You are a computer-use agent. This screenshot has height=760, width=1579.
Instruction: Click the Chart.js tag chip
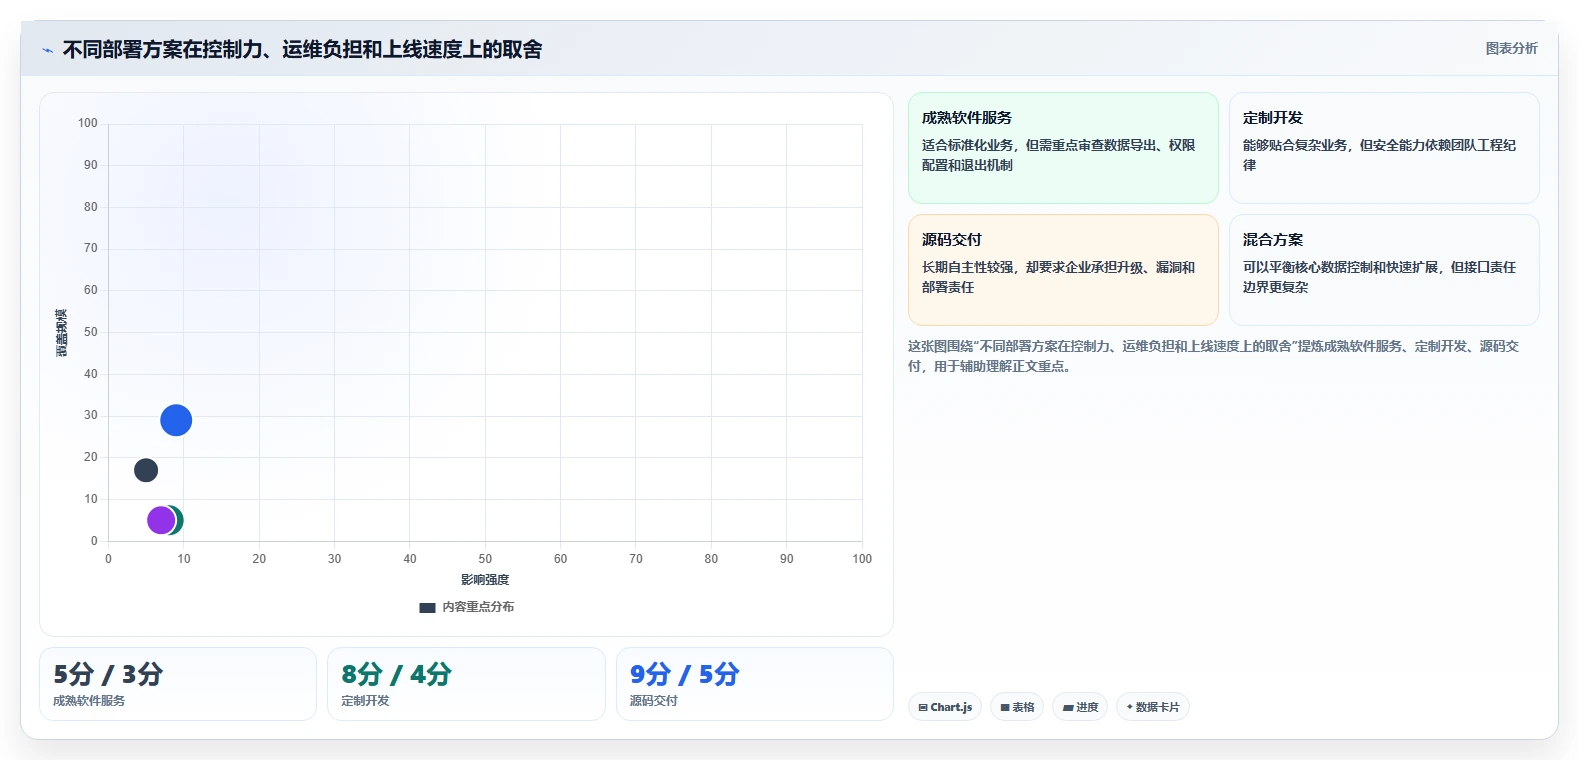click(x=945, y=707)
